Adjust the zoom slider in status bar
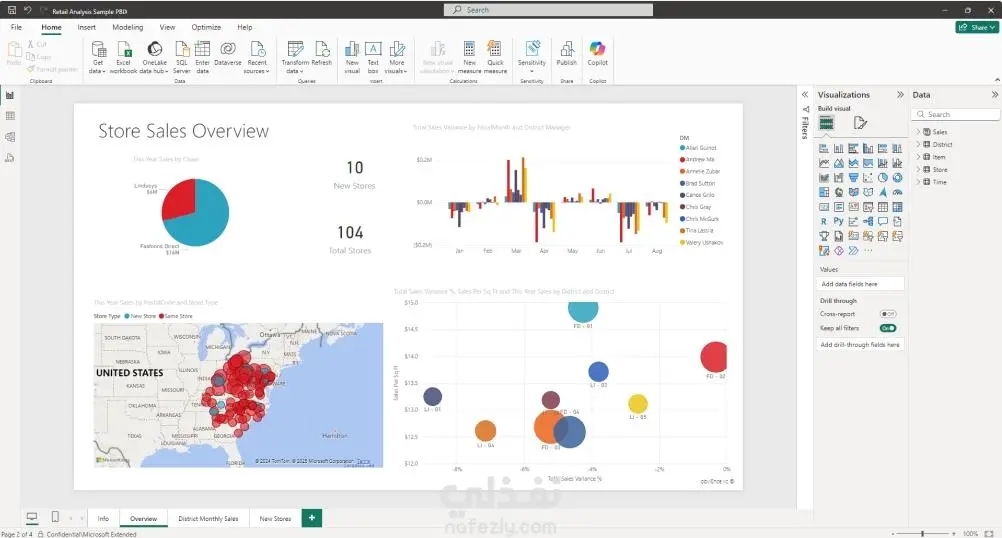Viewport: 1002px width, 538px height. [x=923, y=533]
